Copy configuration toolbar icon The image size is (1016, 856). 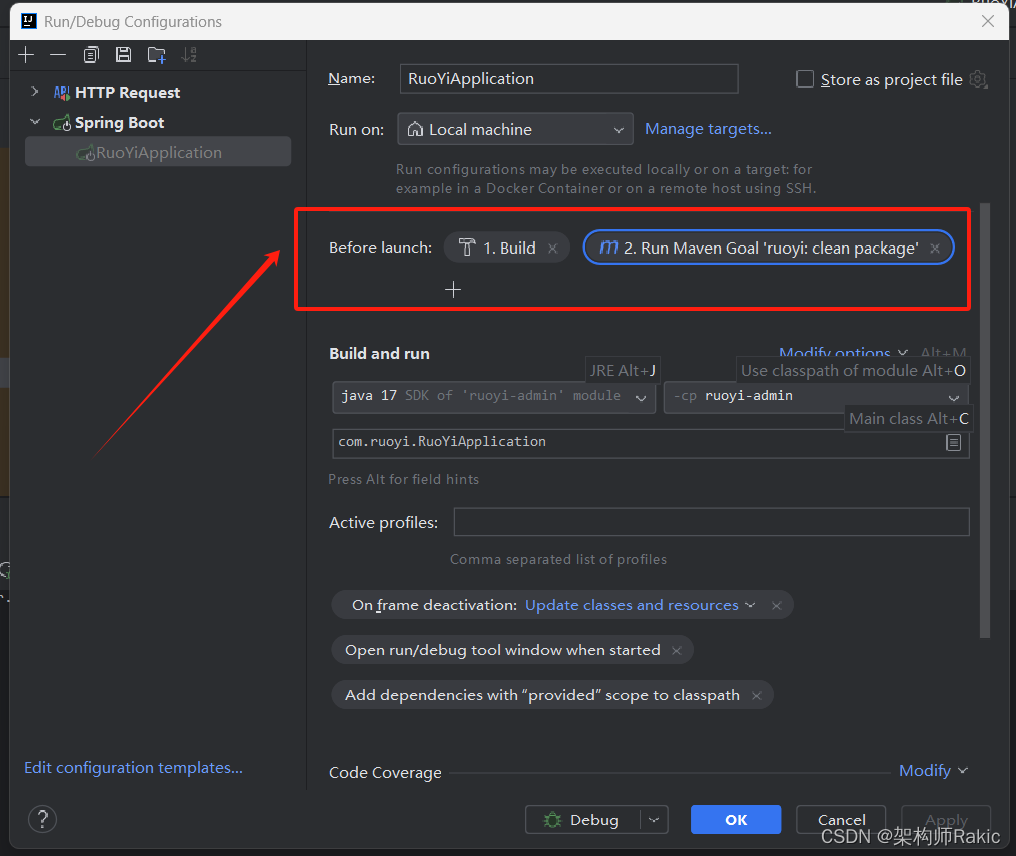pos(91,55)
